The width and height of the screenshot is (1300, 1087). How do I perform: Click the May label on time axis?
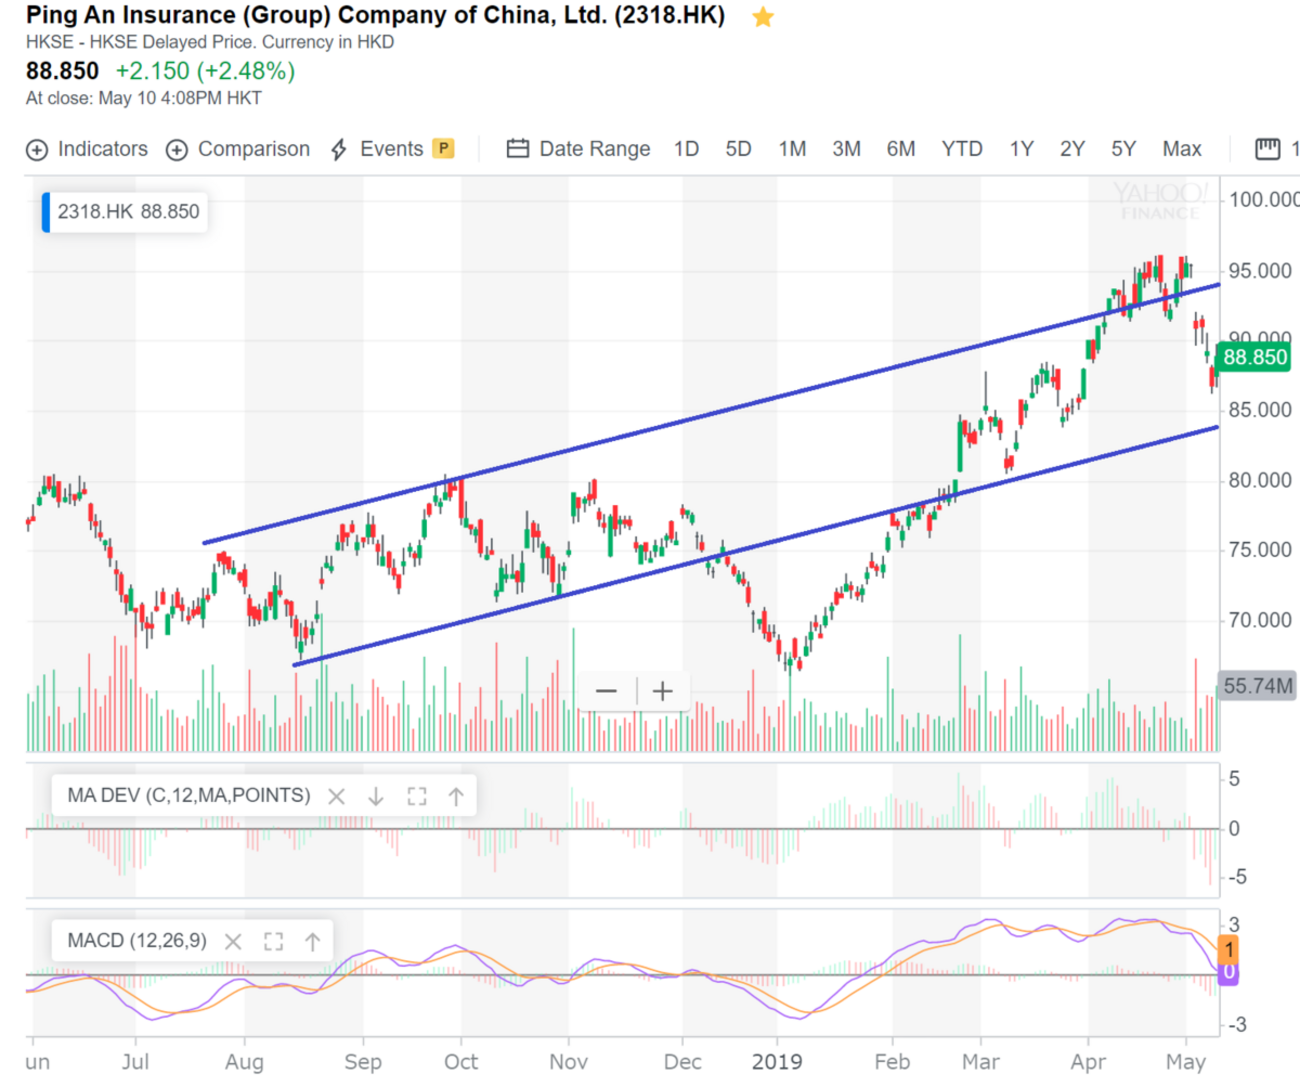tap(1186, 1061)
